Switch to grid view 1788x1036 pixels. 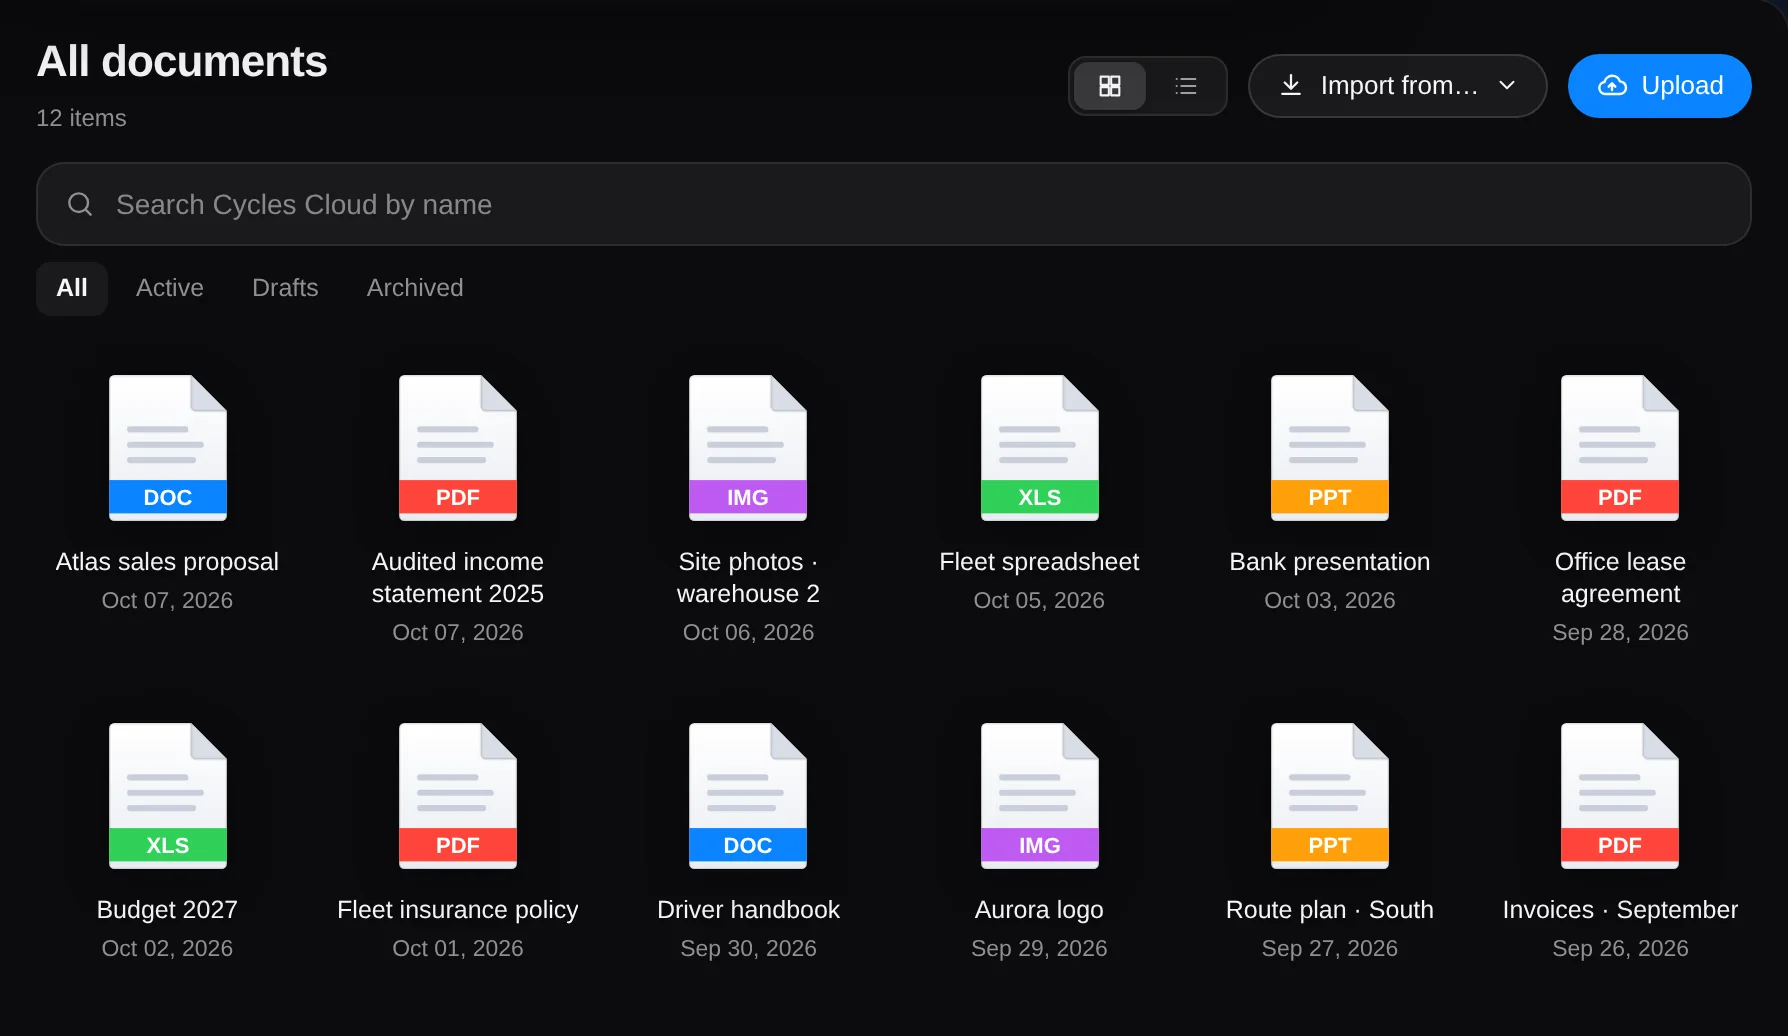point(1110,86)
